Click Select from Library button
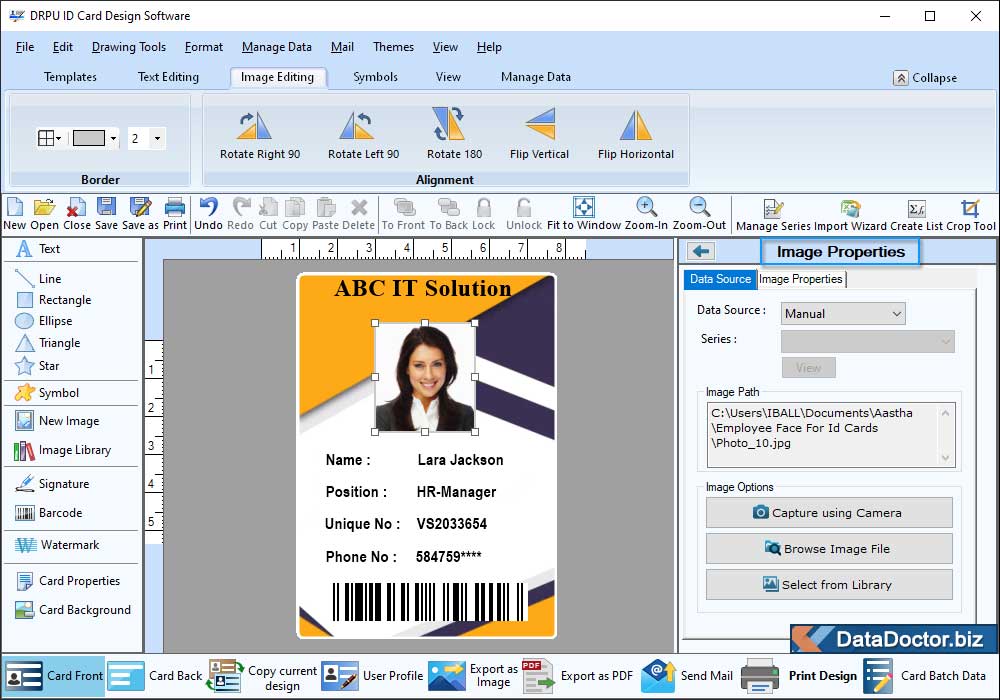The image size is (1000, 700). click(829, 585)
